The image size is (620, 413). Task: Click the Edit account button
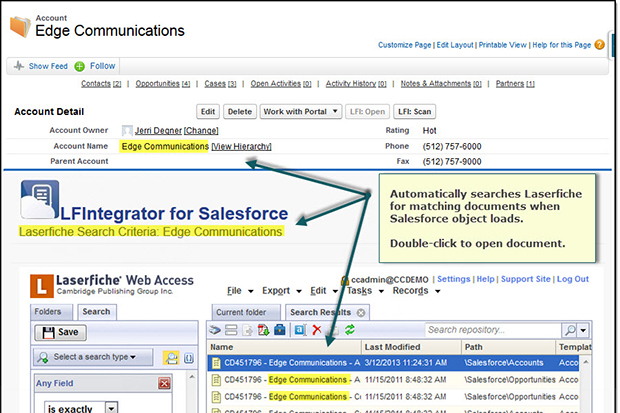208,112
